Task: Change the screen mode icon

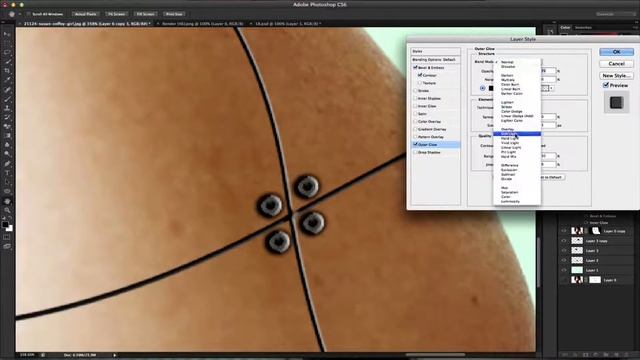Action: [7, 247]
